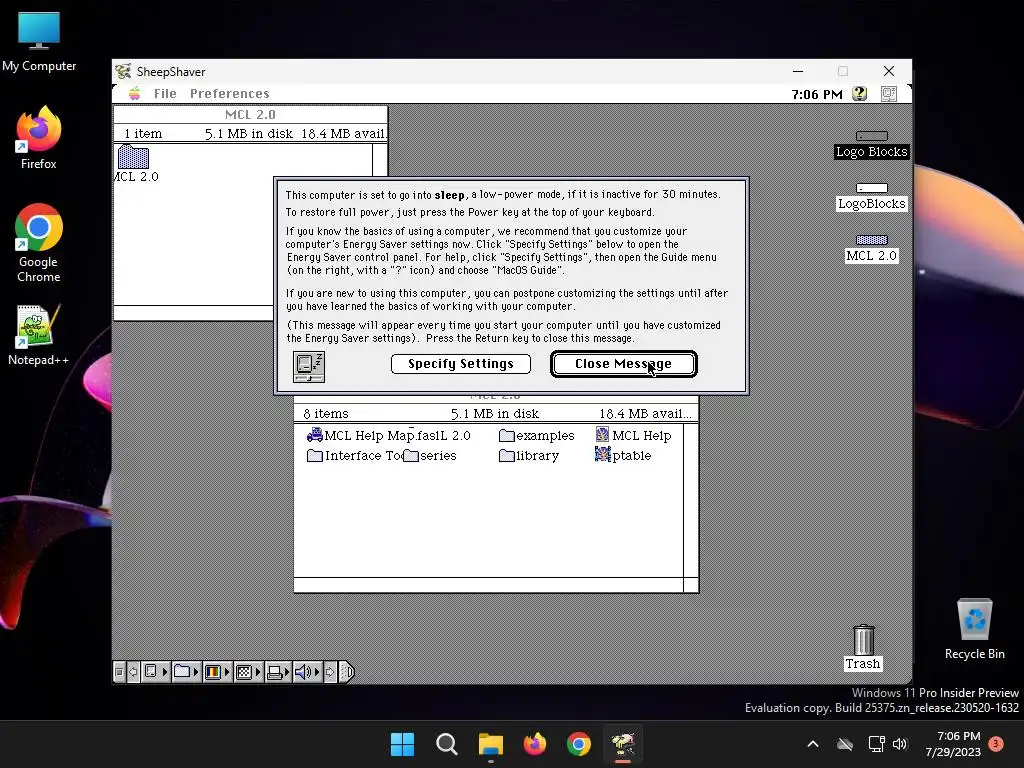Select the ptable file icon
The width and height of the screenshot is (1024, 768).
pyautogui.click(x=602, y=455)
